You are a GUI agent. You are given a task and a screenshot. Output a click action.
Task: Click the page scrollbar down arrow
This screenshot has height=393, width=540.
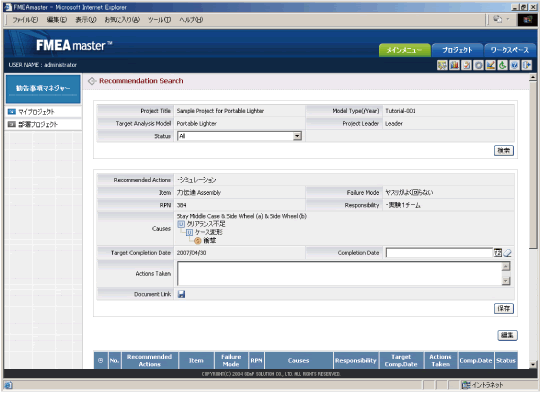click(x=533, y=364)
